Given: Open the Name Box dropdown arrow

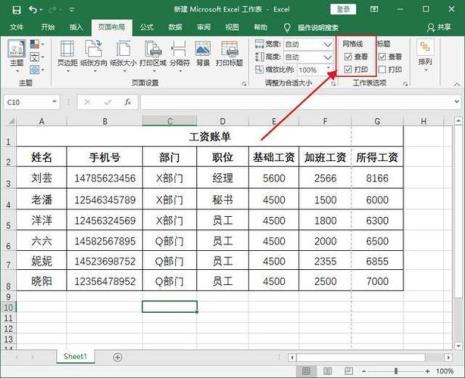Looking at the screenshot, I should pos(54,102).
